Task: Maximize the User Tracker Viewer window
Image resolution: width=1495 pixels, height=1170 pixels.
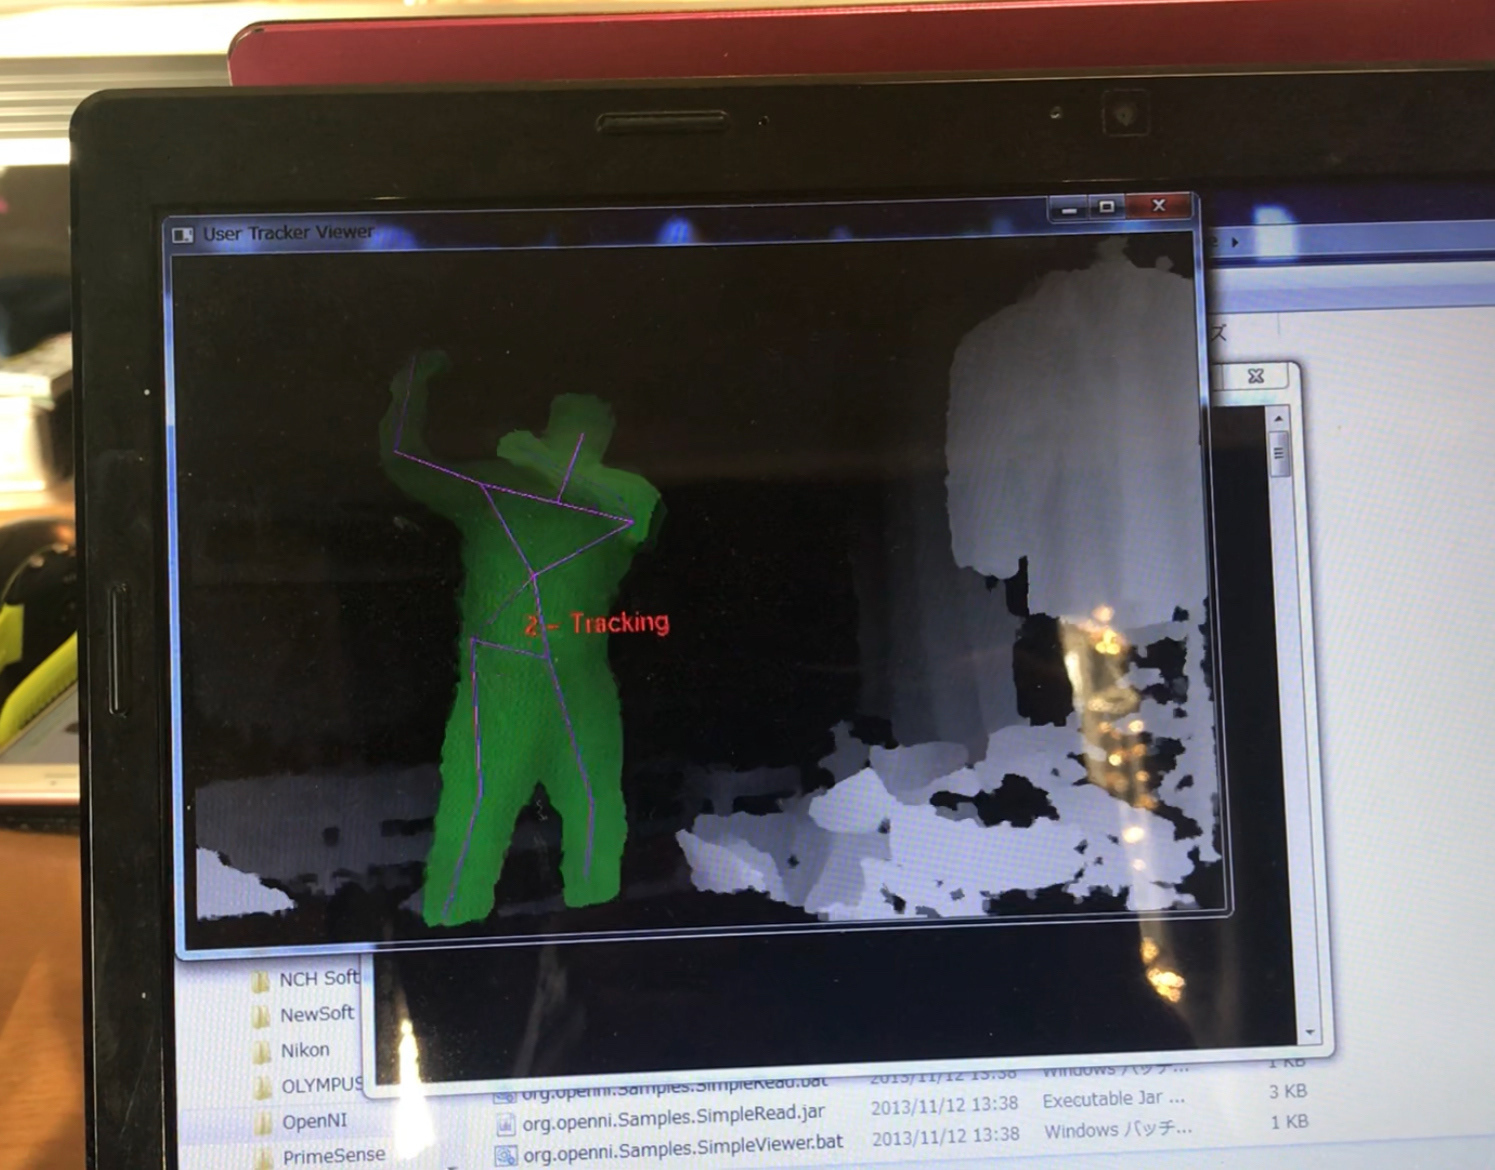Action: [x=1106, y=207]
